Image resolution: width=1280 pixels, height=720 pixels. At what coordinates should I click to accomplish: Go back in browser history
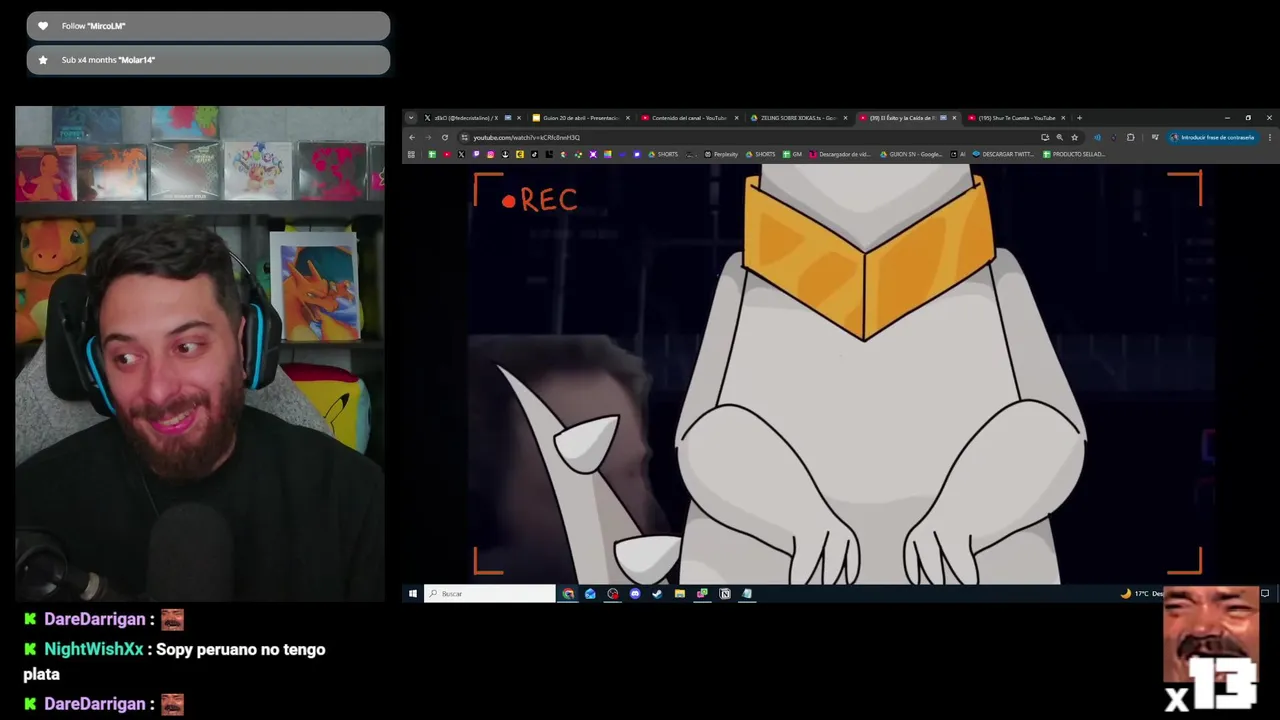pyautogui.click(x=412, y=137)
